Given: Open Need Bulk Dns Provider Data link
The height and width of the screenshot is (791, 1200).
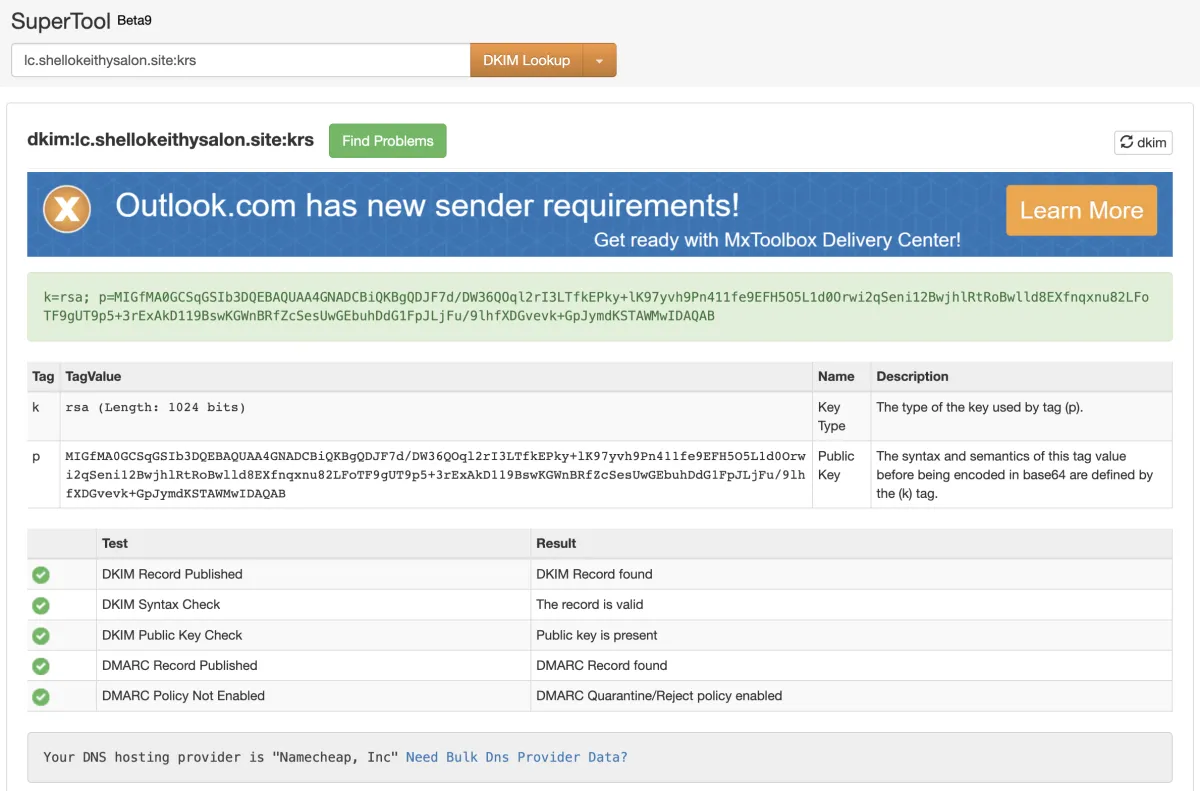Looking at the screenshot, I should pyautogui.click(x=517, y=757).
